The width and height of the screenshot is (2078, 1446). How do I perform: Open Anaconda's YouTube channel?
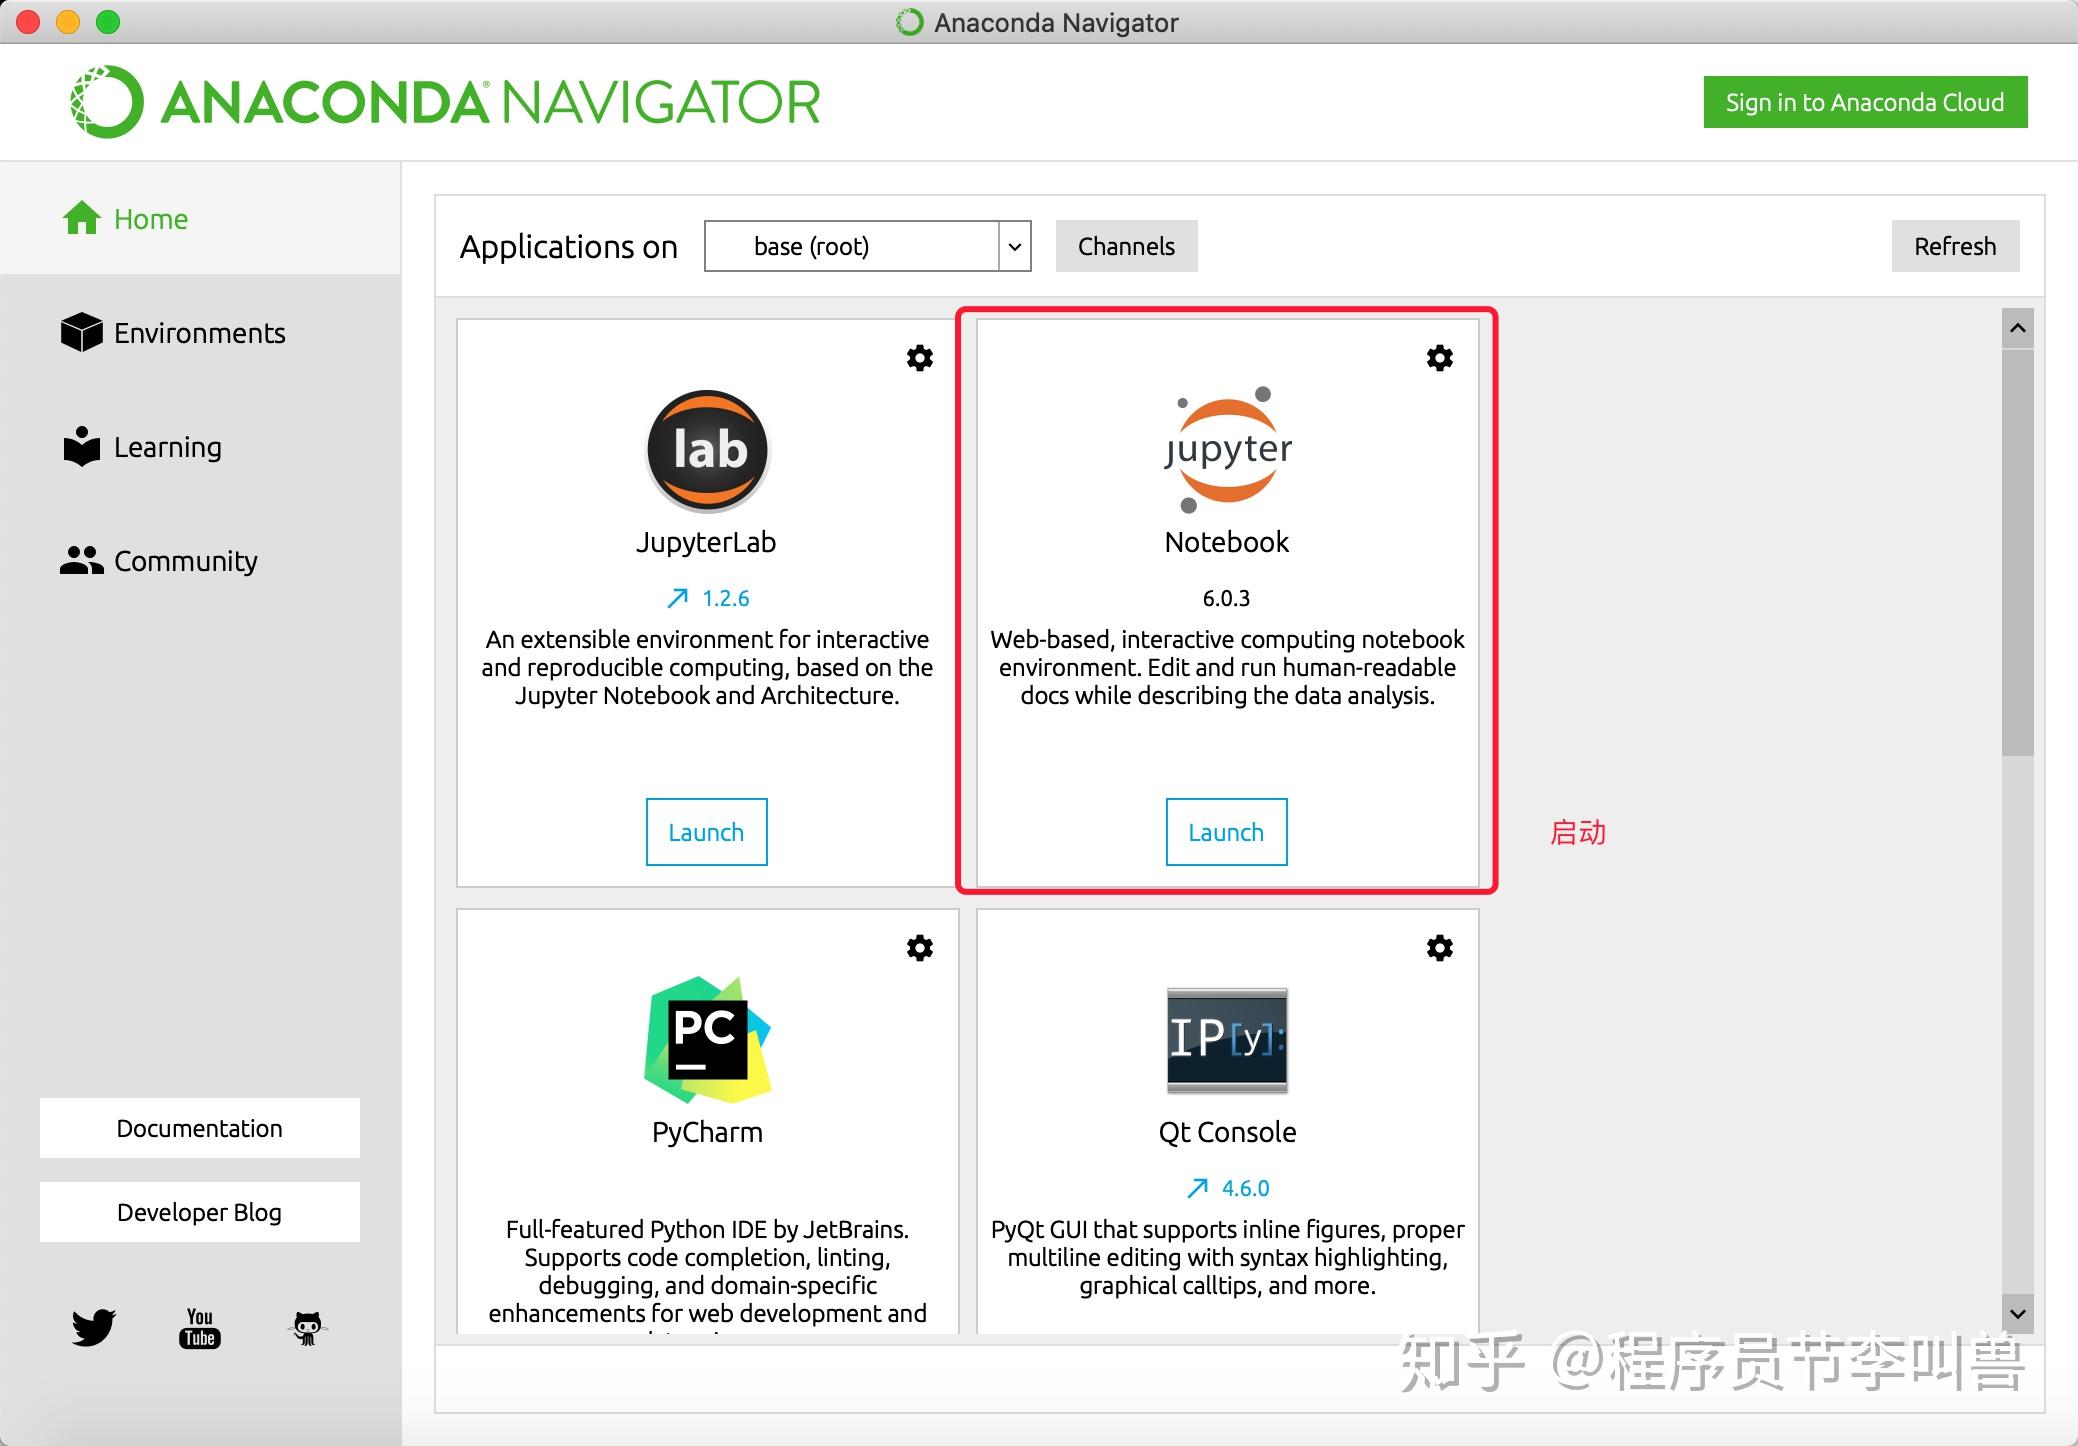coord(199,1327)
